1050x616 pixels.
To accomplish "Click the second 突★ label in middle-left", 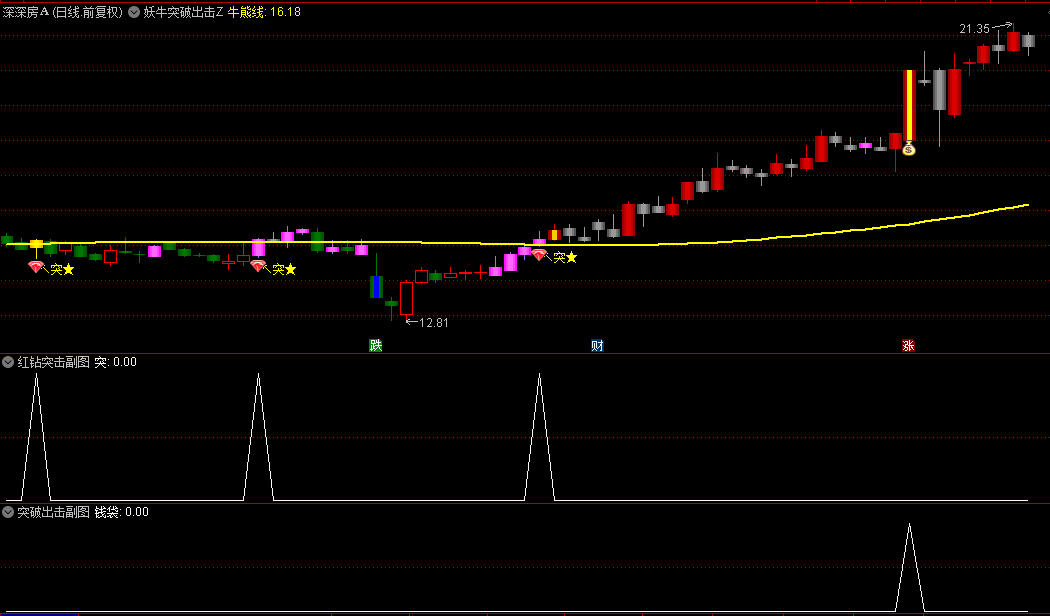I will point(284,269).
